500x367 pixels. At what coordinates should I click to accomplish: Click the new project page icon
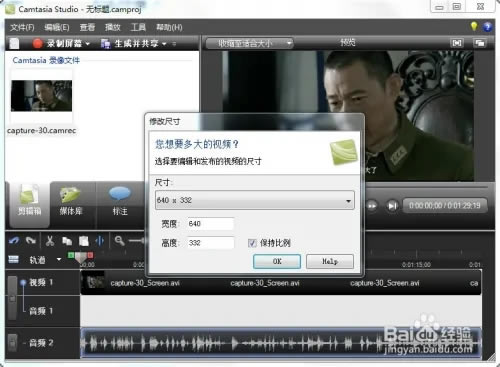[x=14, y=43]
